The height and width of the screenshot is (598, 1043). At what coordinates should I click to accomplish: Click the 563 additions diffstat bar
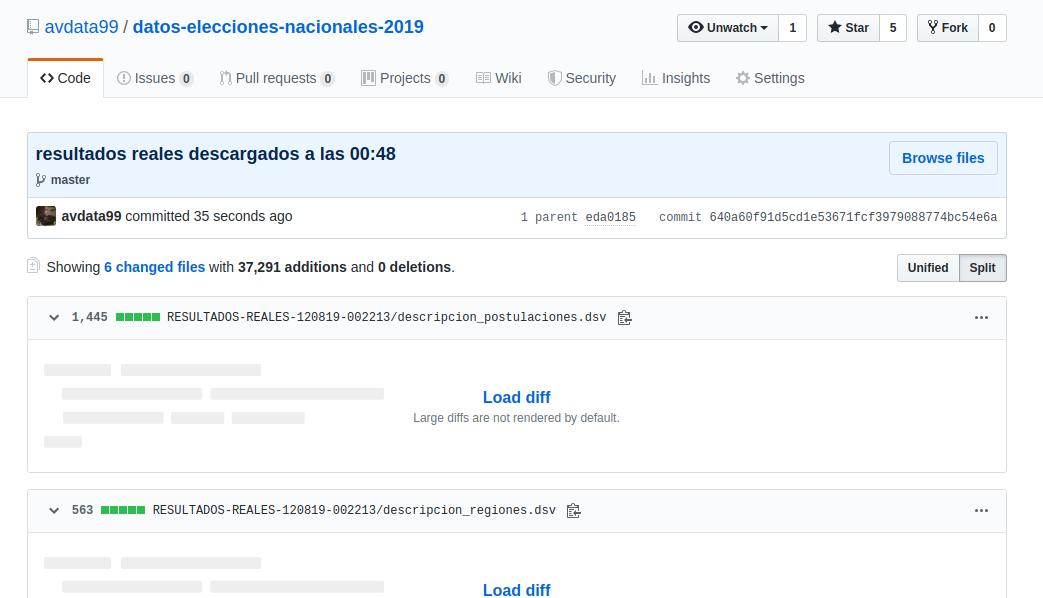(x=123, y=510)
